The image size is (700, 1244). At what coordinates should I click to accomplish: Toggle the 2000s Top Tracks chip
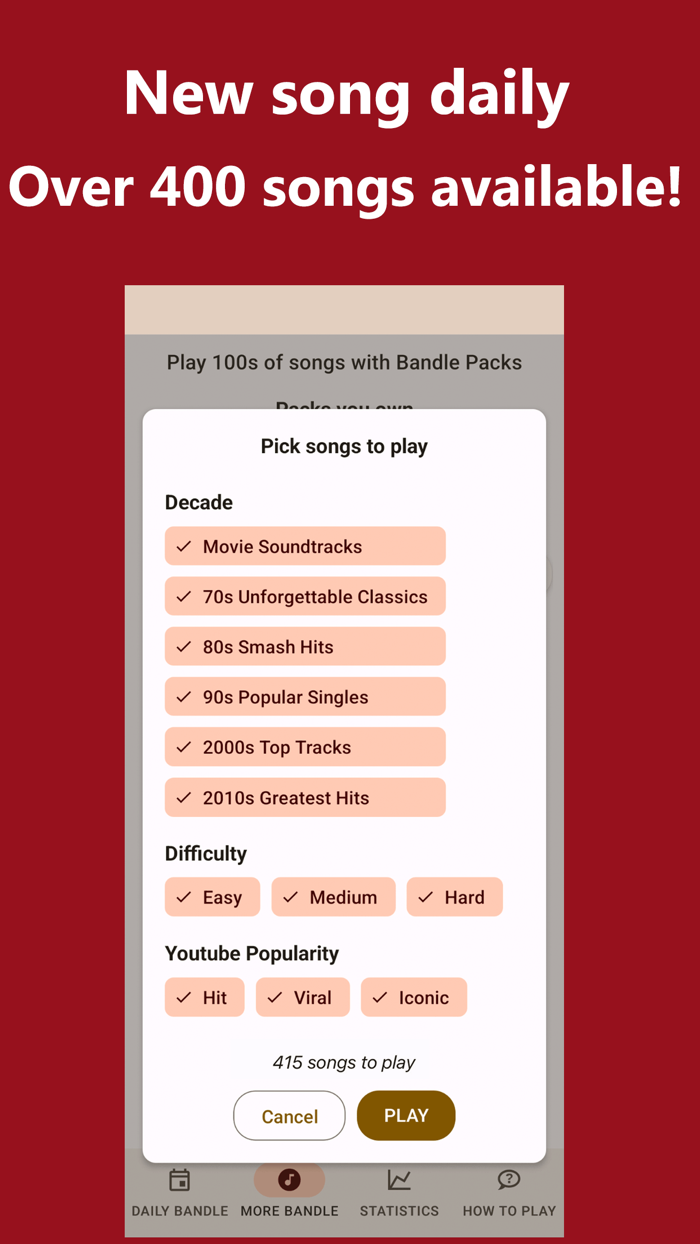pos(304,747)
